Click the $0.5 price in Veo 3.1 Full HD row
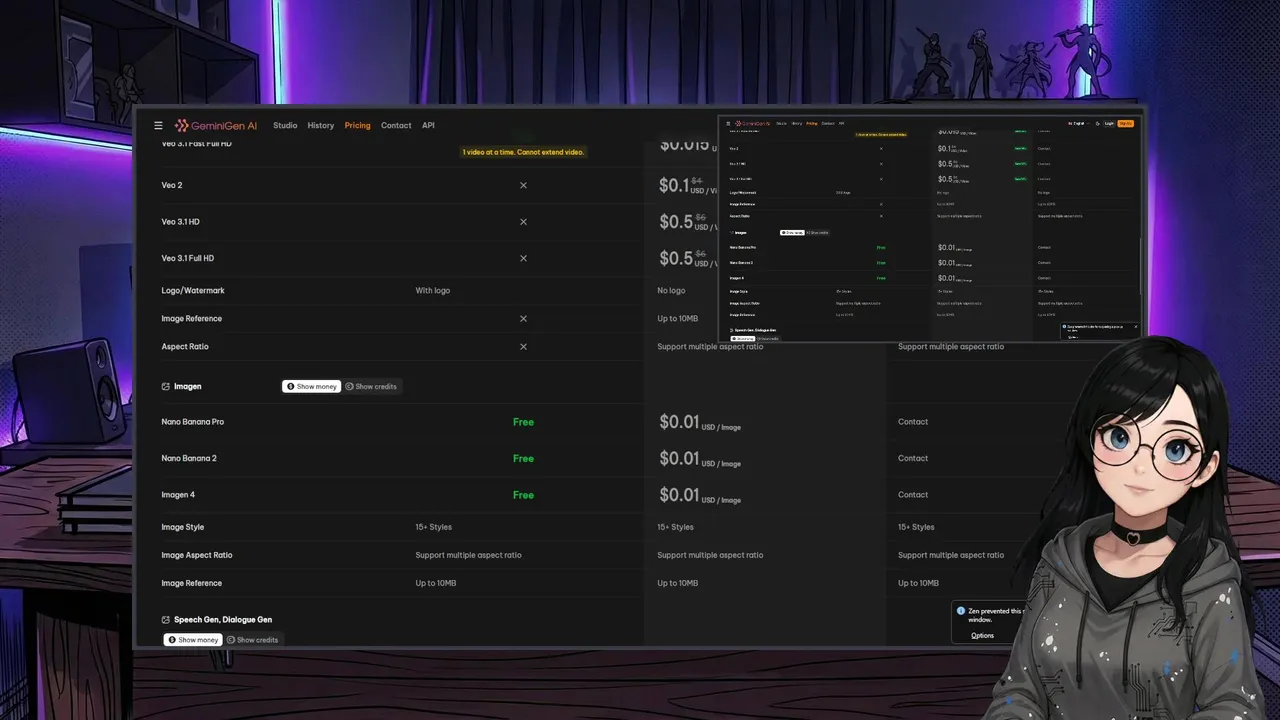The height and width of the screenshot is (720, 1280). (x=676, y=258)
